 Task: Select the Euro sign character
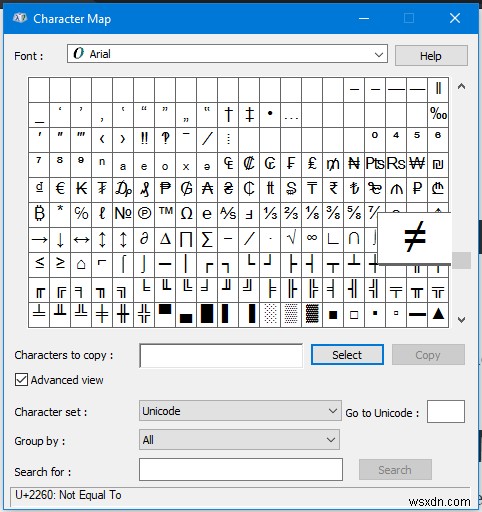click(60, 190)
